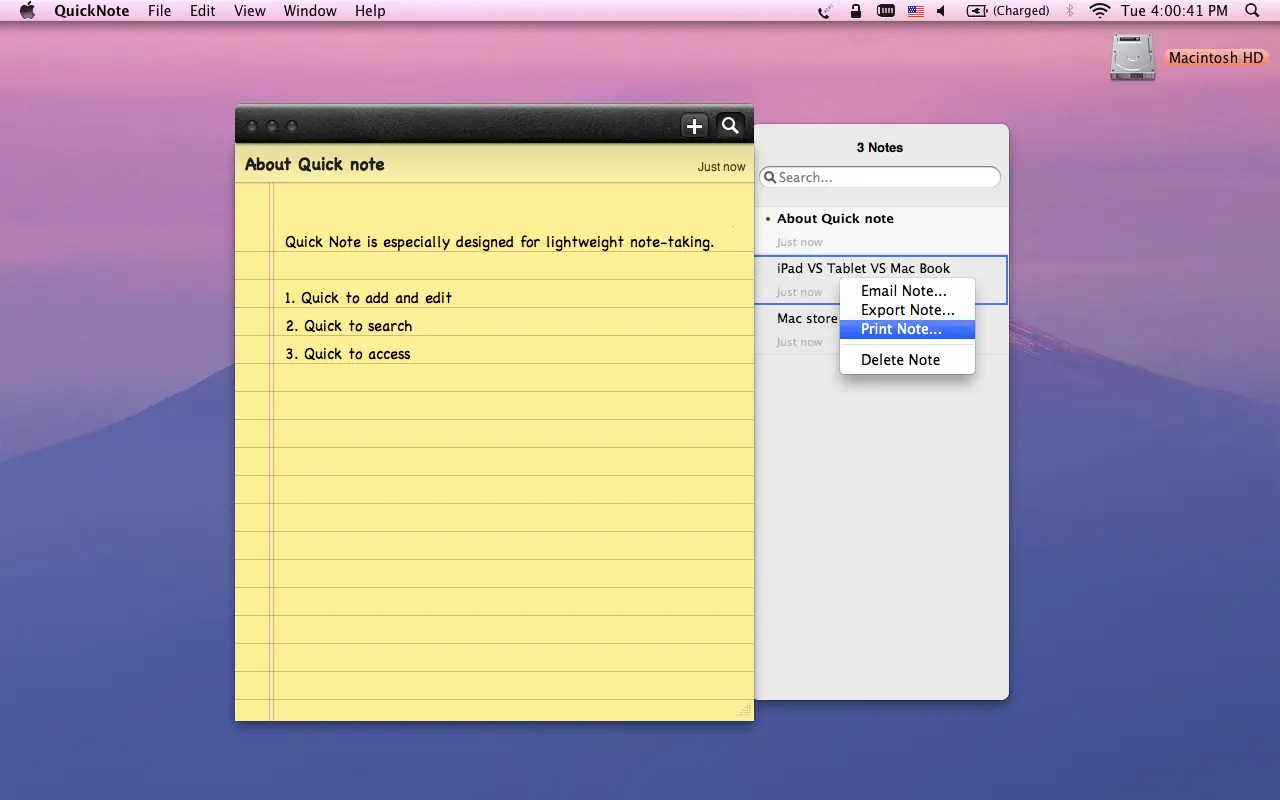Select the About Quick note entry
Viewport: 1280px width, 800px height.
tap(835, 219)
